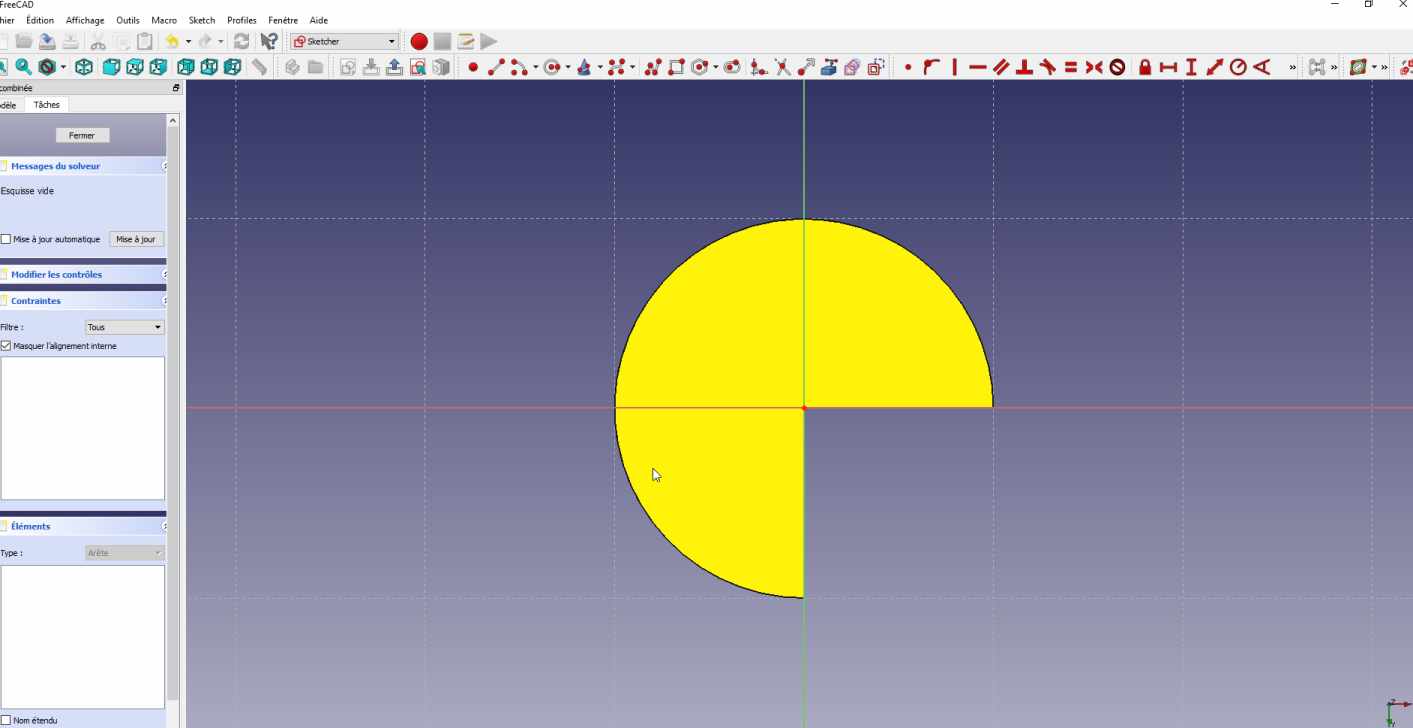Open the Profiles menu
This screenshot has width=1413, height=728.
pos(242,20)
